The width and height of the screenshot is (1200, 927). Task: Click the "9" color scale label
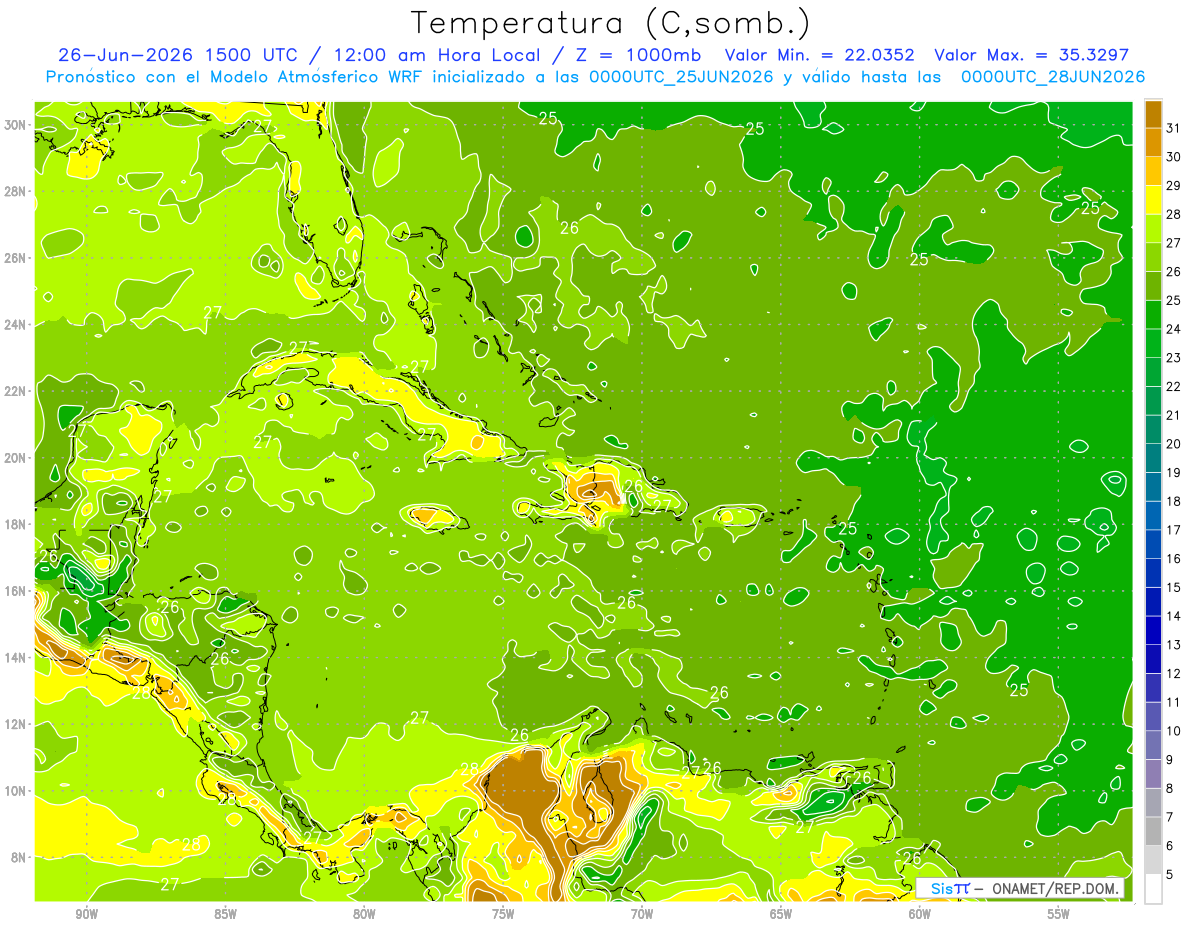[x=1171, y=760]
